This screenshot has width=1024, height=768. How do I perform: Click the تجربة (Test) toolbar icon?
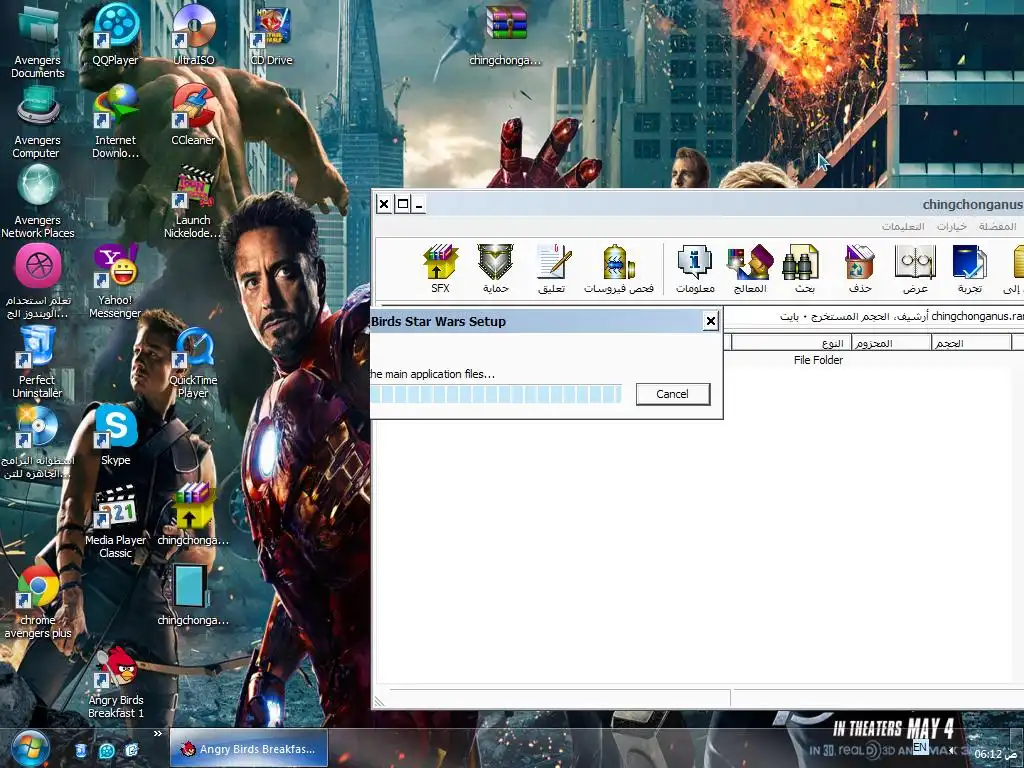pyautogui.click(x=970, y=269)
